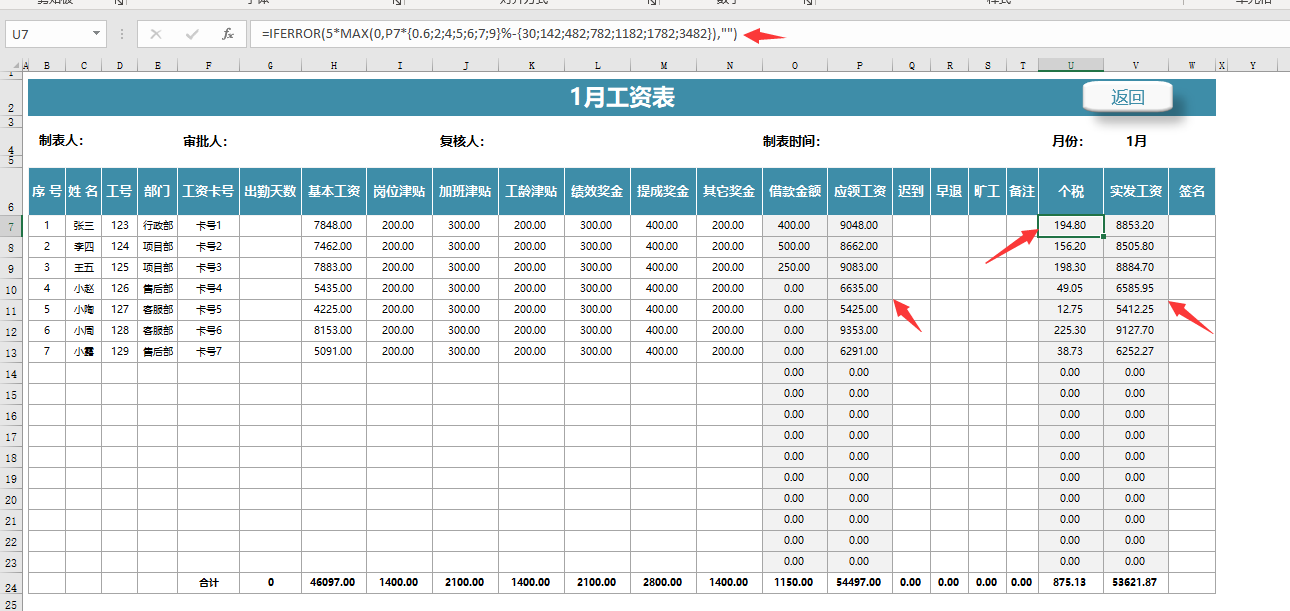Image resolution: width=1290 pixels, height=611 pixels.
Task: Select row 24 header
Action: point(11,582)
